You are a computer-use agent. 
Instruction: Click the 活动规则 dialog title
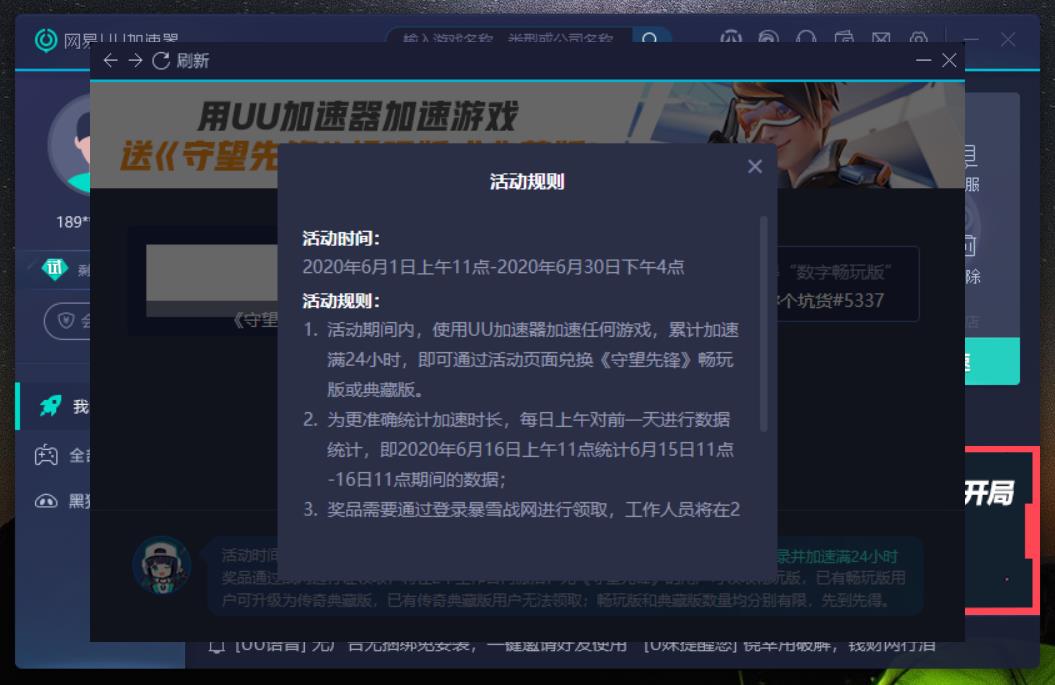pyautogui.click(x=527, y=182)
